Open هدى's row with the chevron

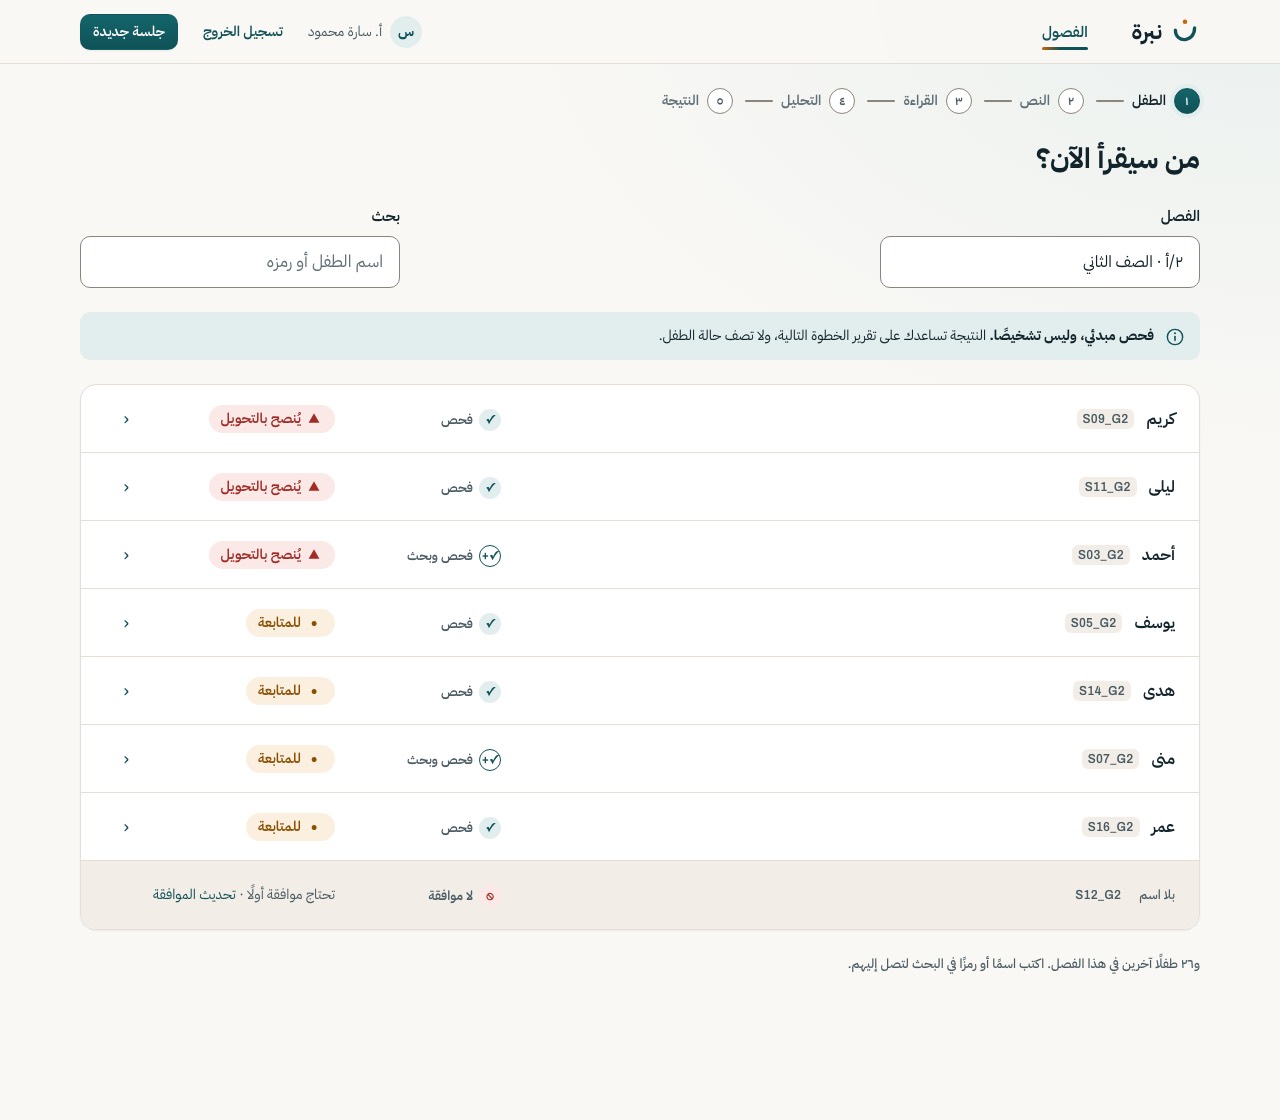point(126,691)
